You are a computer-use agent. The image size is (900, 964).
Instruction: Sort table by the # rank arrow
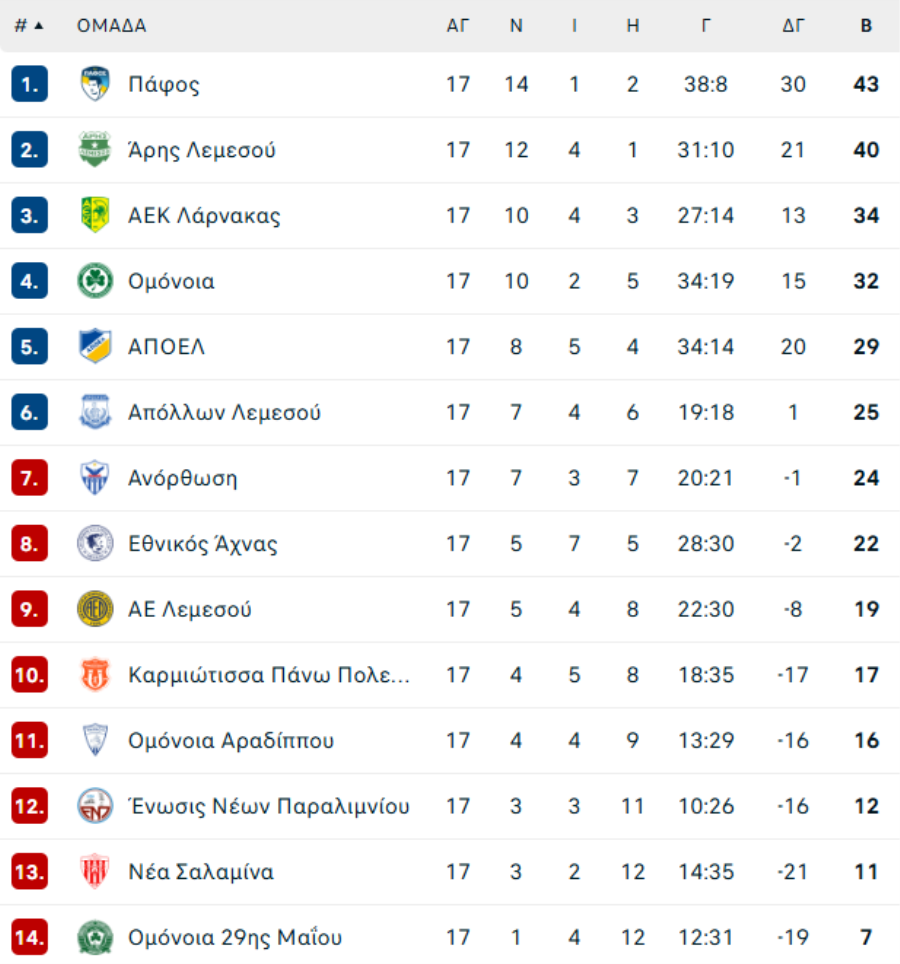pos(39,26)
